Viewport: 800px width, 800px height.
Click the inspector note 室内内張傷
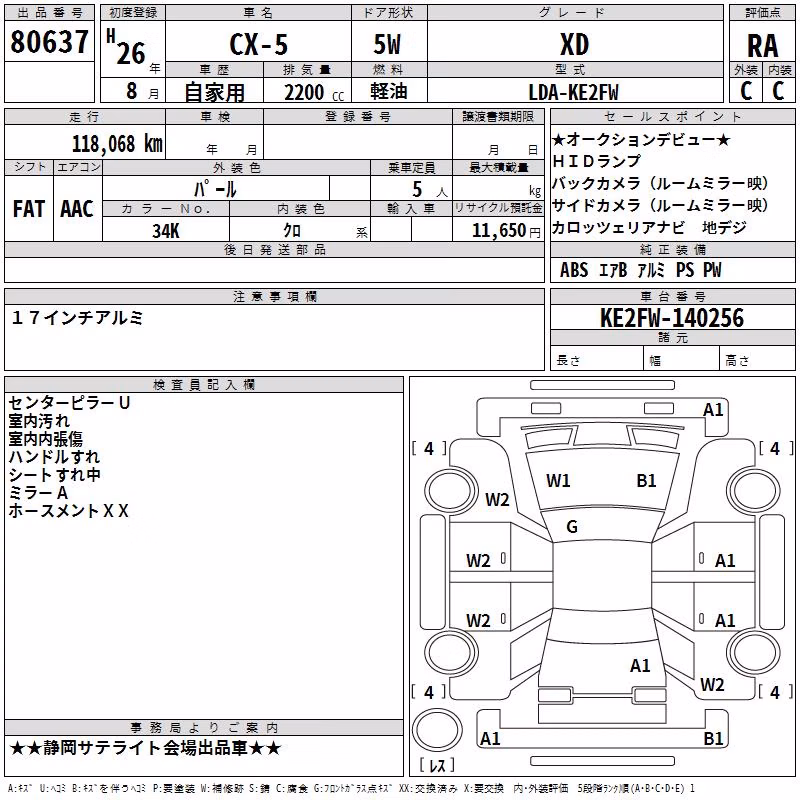coord(45,439)
